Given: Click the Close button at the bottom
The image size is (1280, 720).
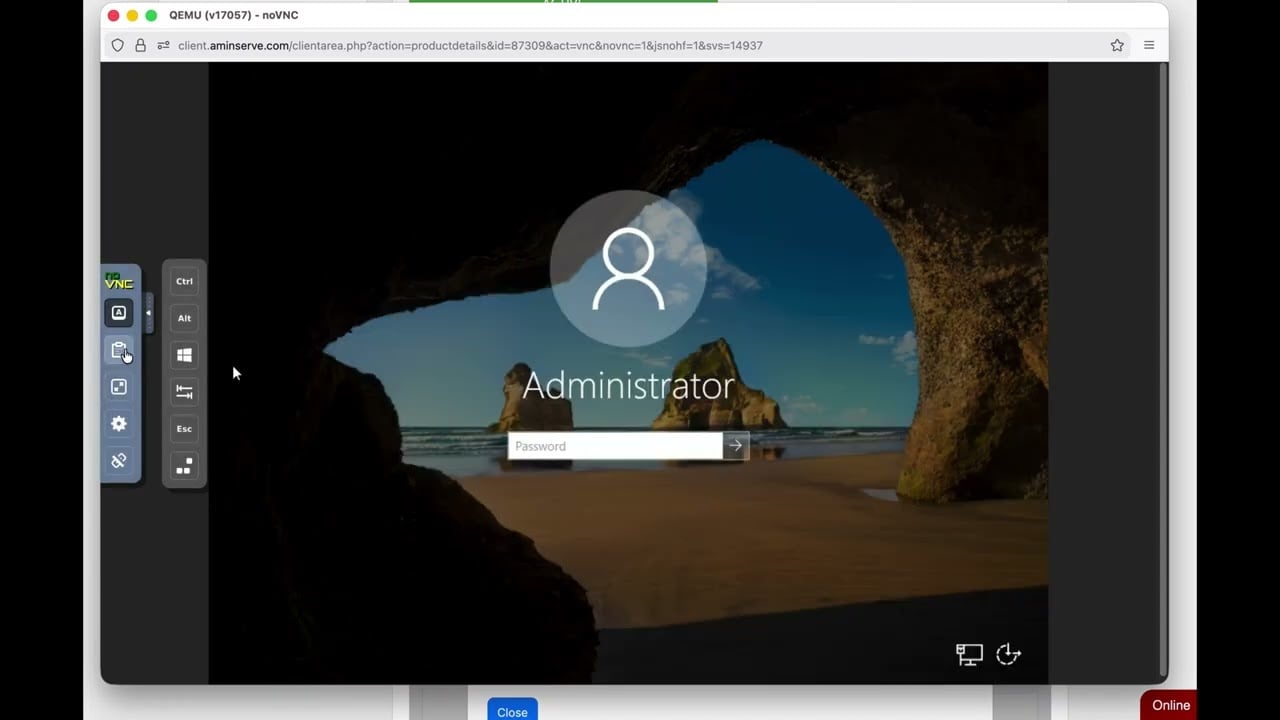Looking at the screenshot, I should pyautogui.click(x=511, y=711).
